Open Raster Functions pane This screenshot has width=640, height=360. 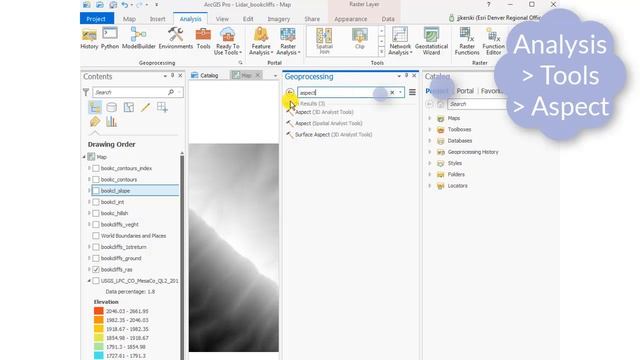[467, 41]
